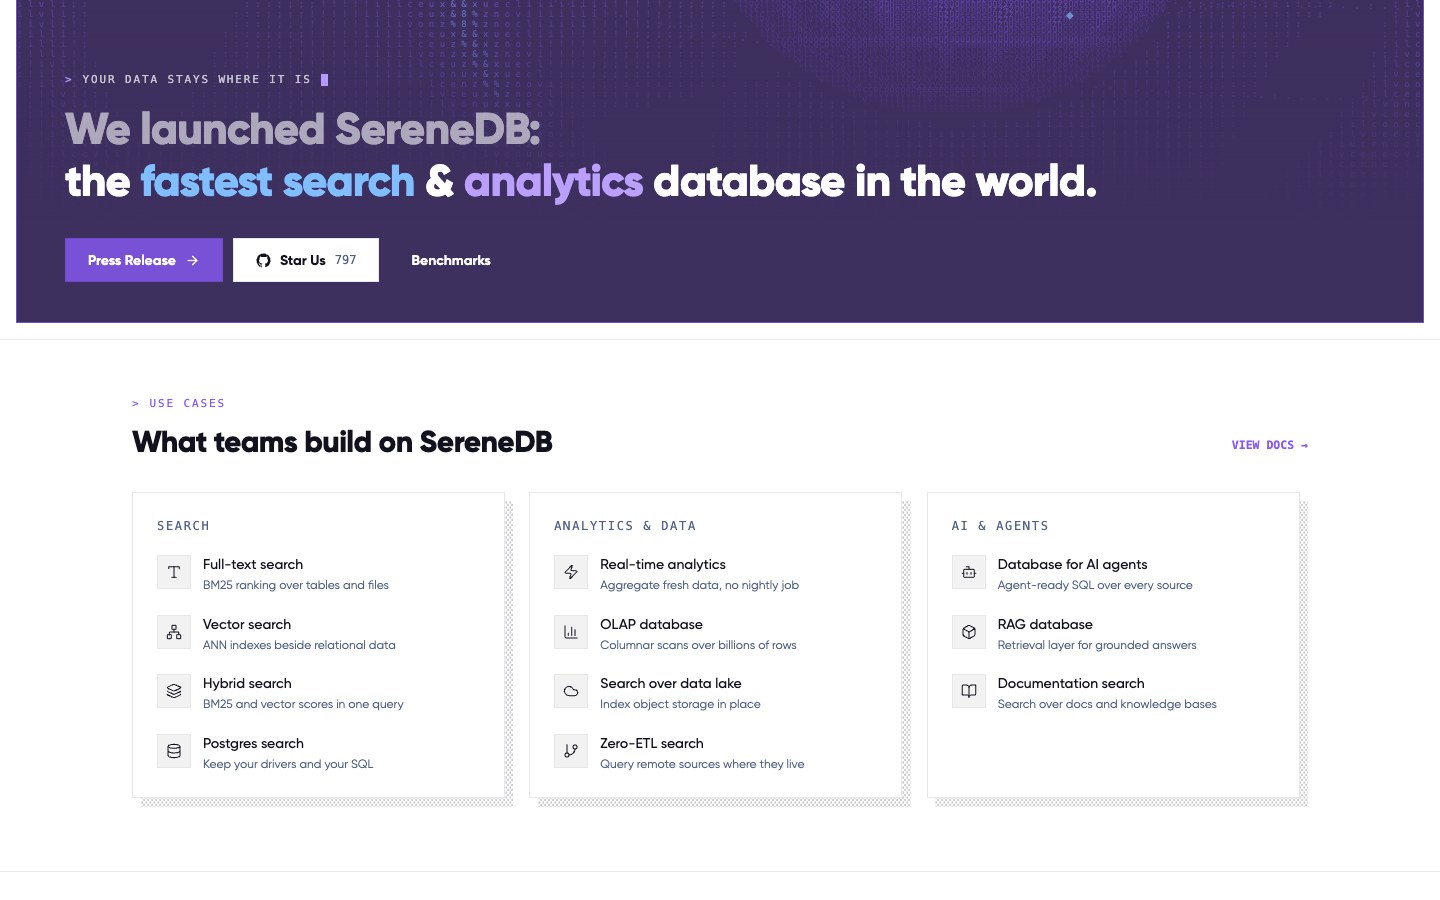Click the Database for AI agents robot icon

coord(969,572)
